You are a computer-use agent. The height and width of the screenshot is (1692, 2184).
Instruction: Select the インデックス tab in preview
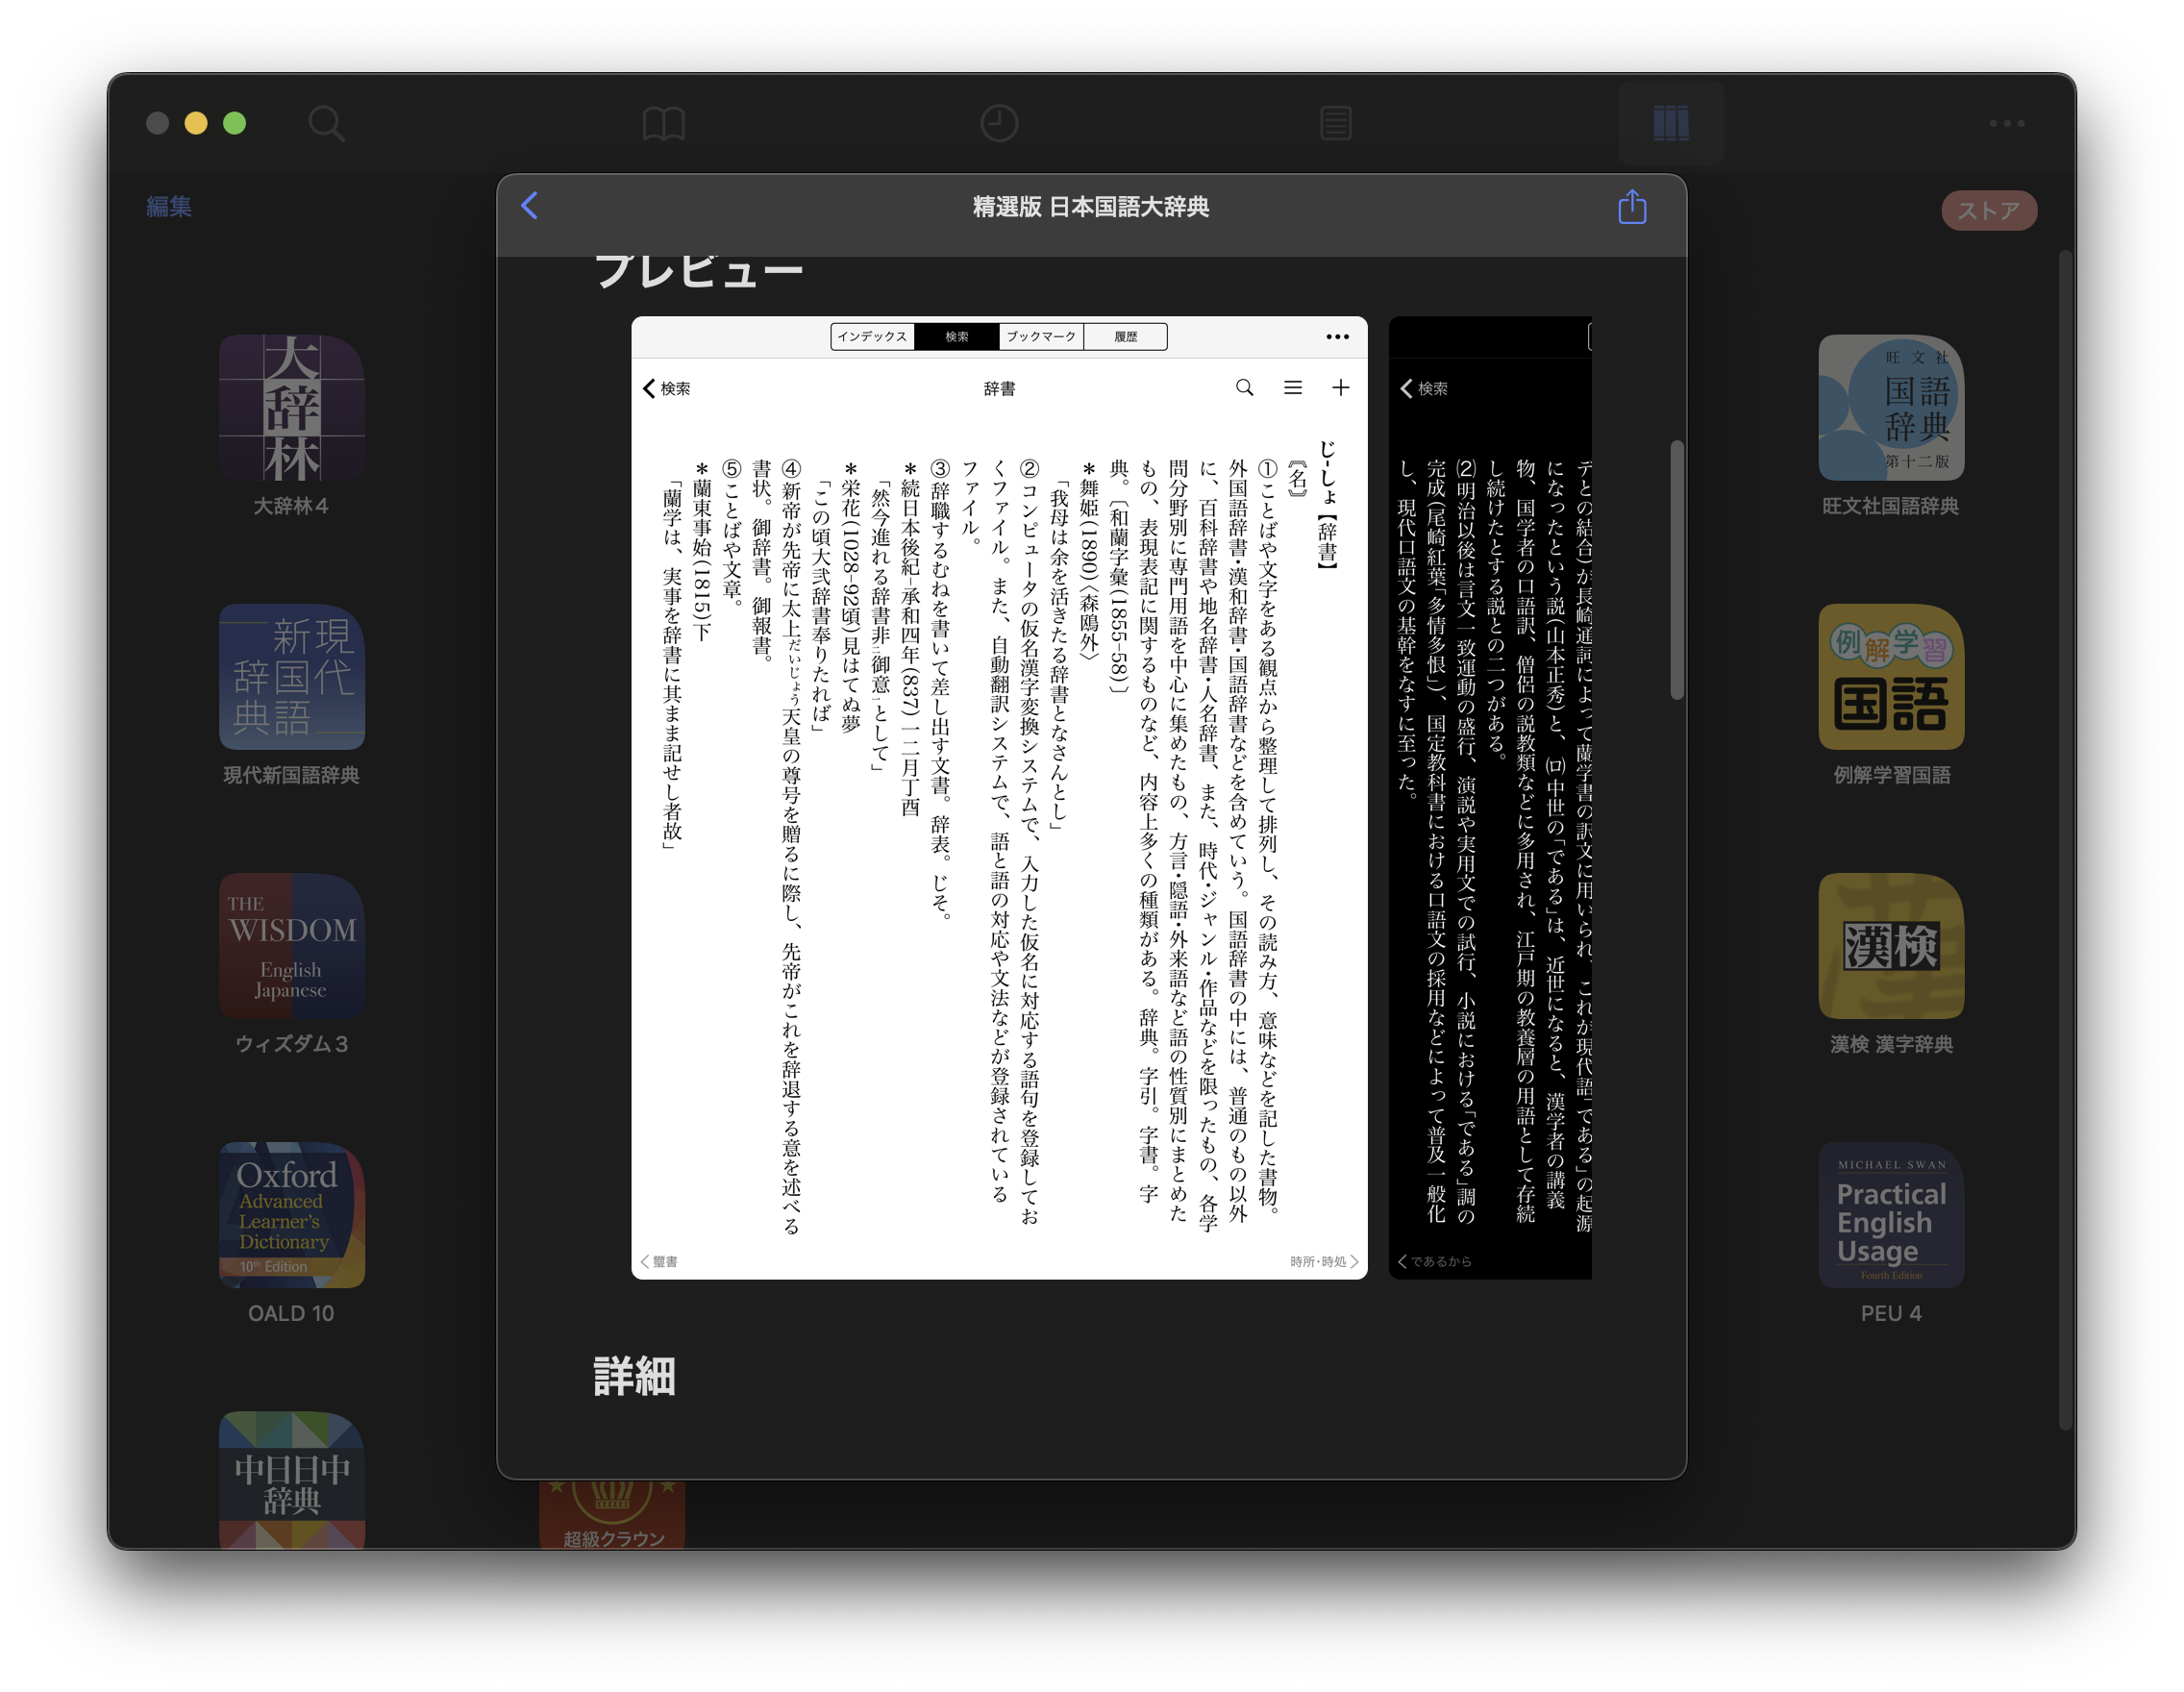point(872,337)
